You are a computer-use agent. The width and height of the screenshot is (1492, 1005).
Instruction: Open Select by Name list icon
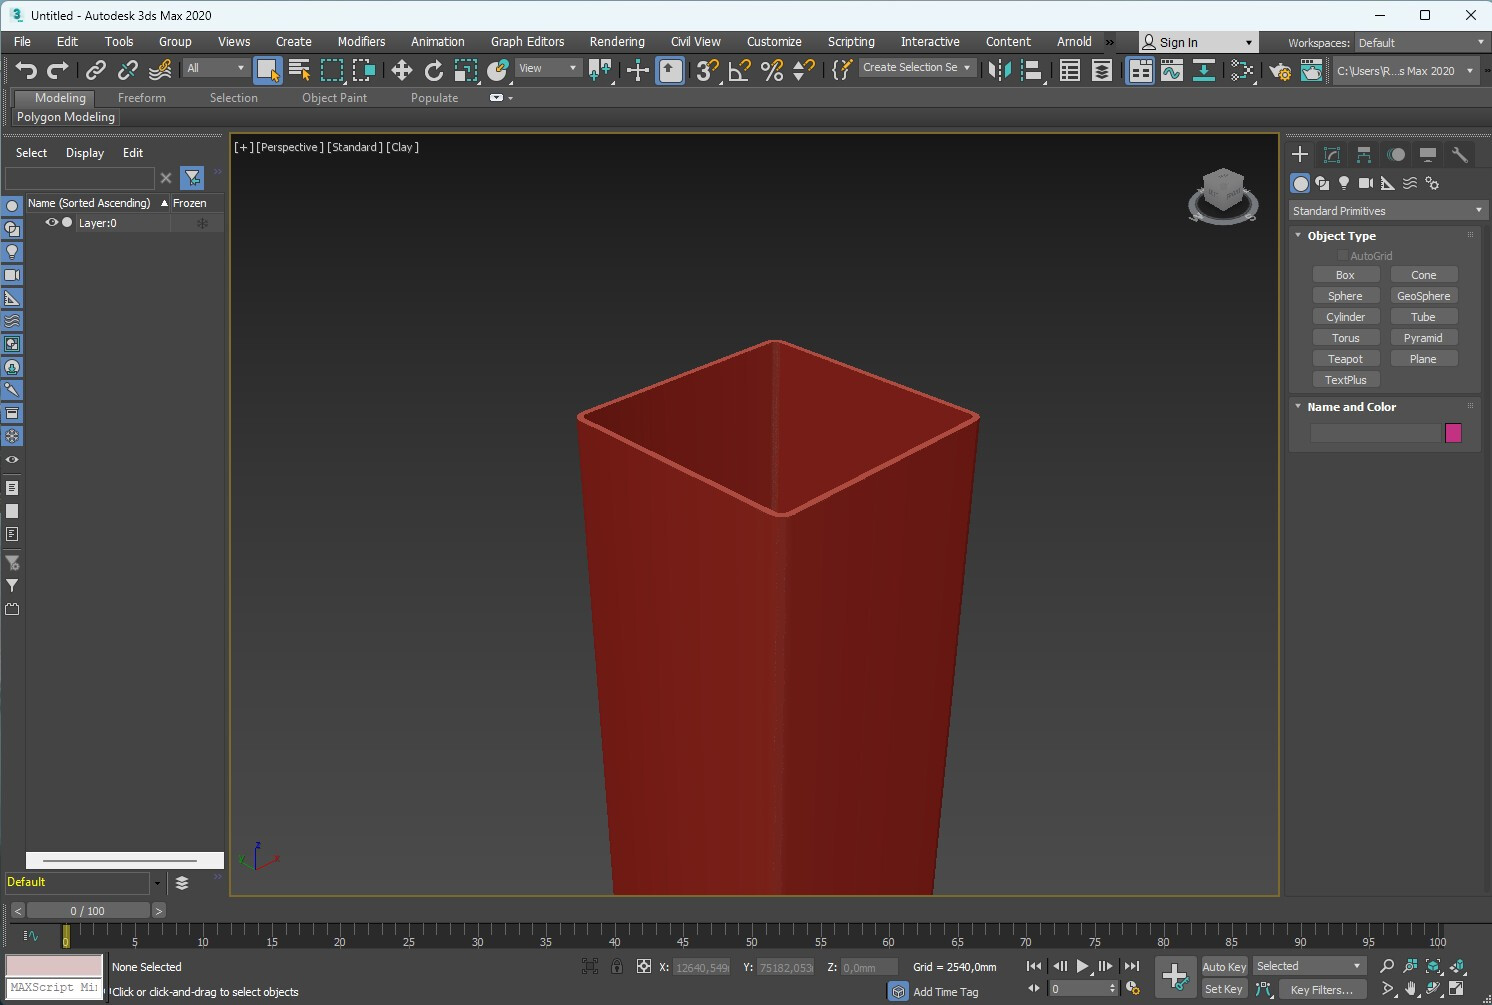[x=299, y=69]
